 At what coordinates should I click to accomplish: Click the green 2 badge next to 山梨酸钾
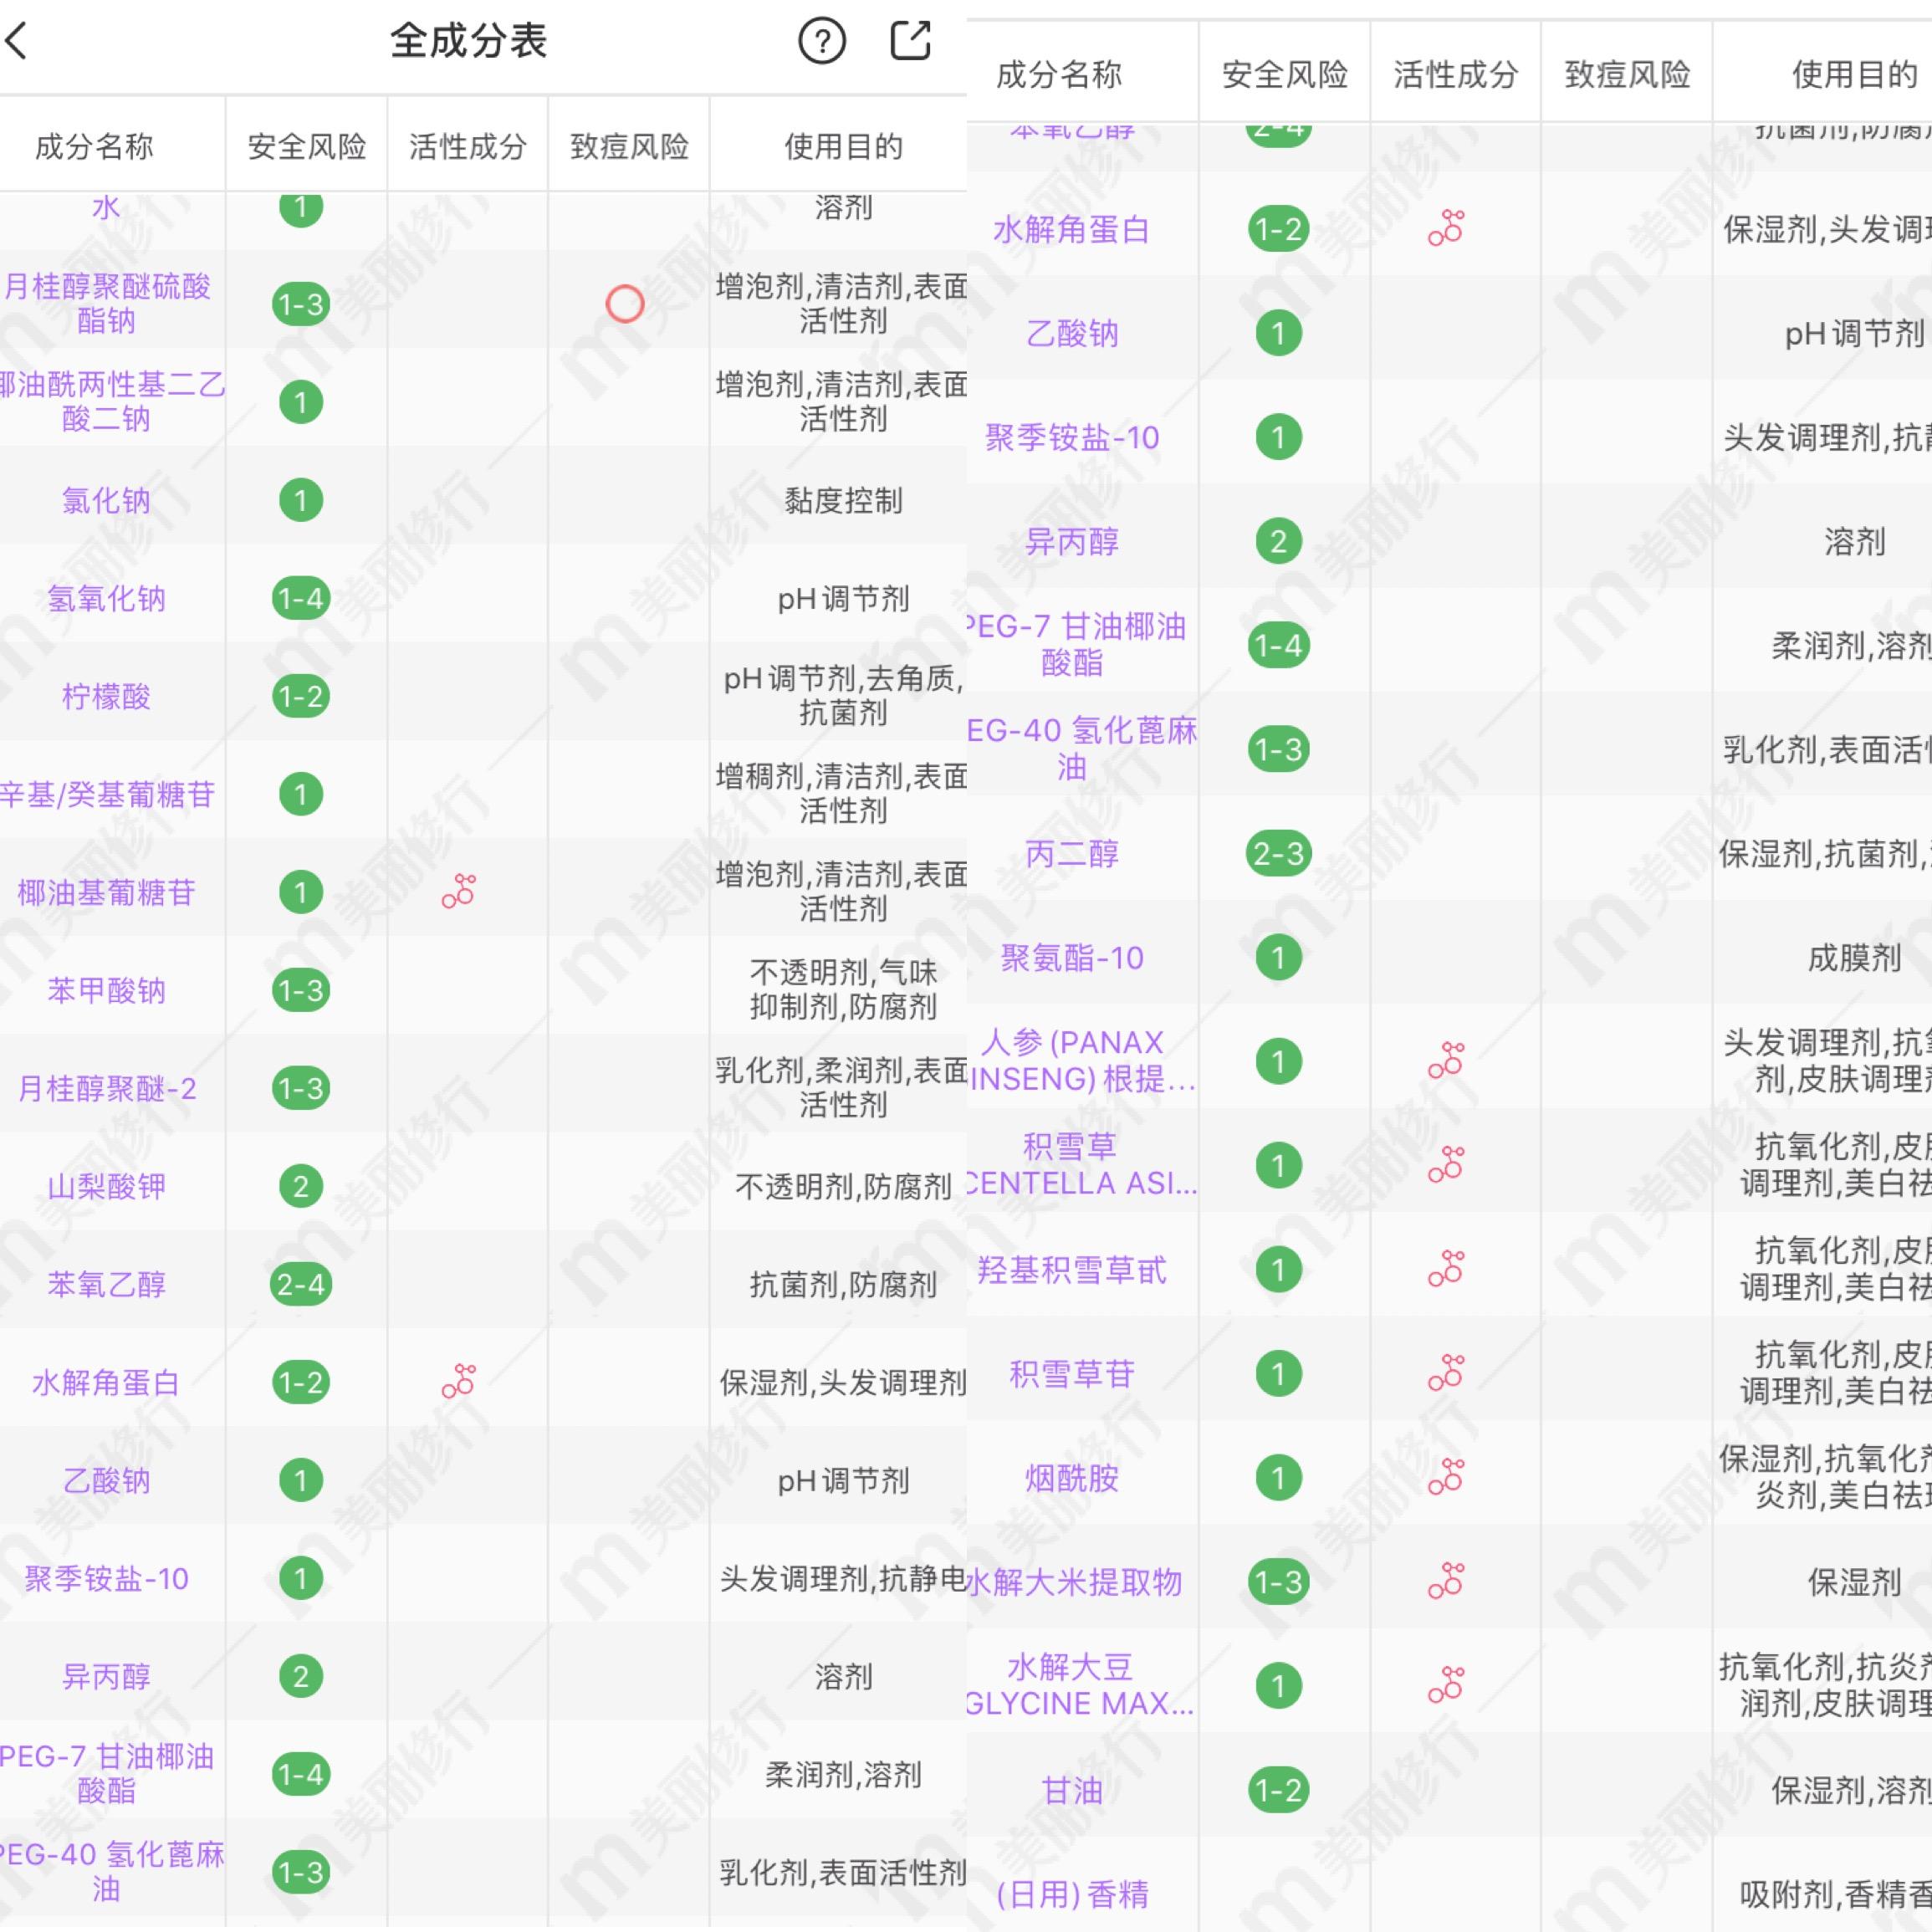[x=299, y=1187]
